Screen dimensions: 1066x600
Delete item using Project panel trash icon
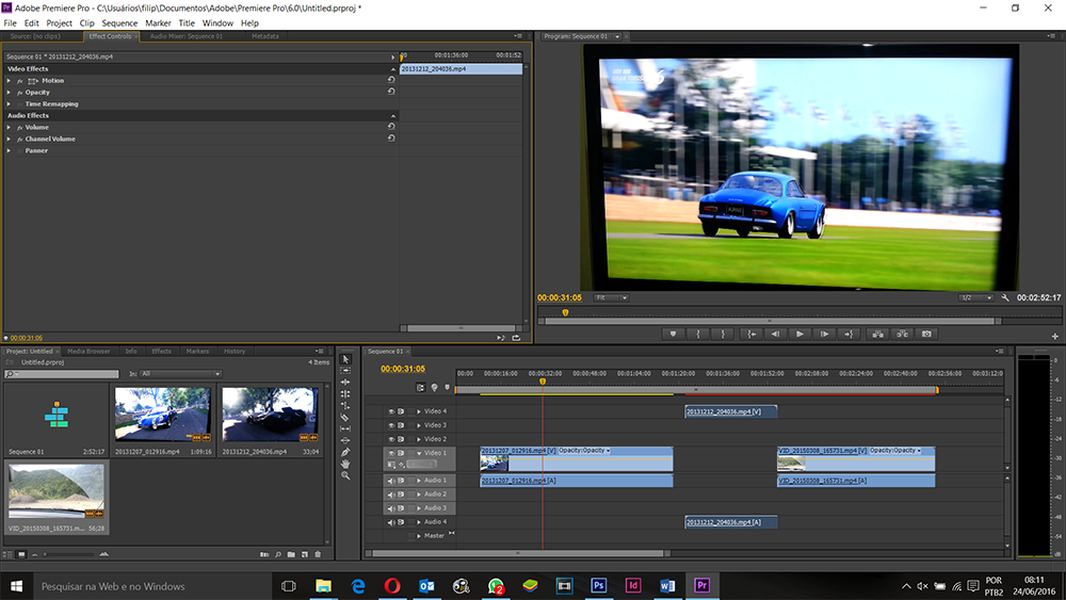tap(318, 554)
